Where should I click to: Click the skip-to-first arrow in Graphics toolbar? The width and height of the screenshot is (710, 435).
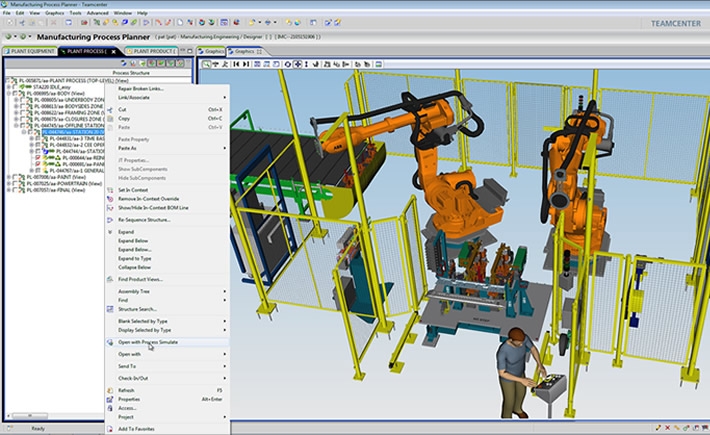(x=236, y=64)
